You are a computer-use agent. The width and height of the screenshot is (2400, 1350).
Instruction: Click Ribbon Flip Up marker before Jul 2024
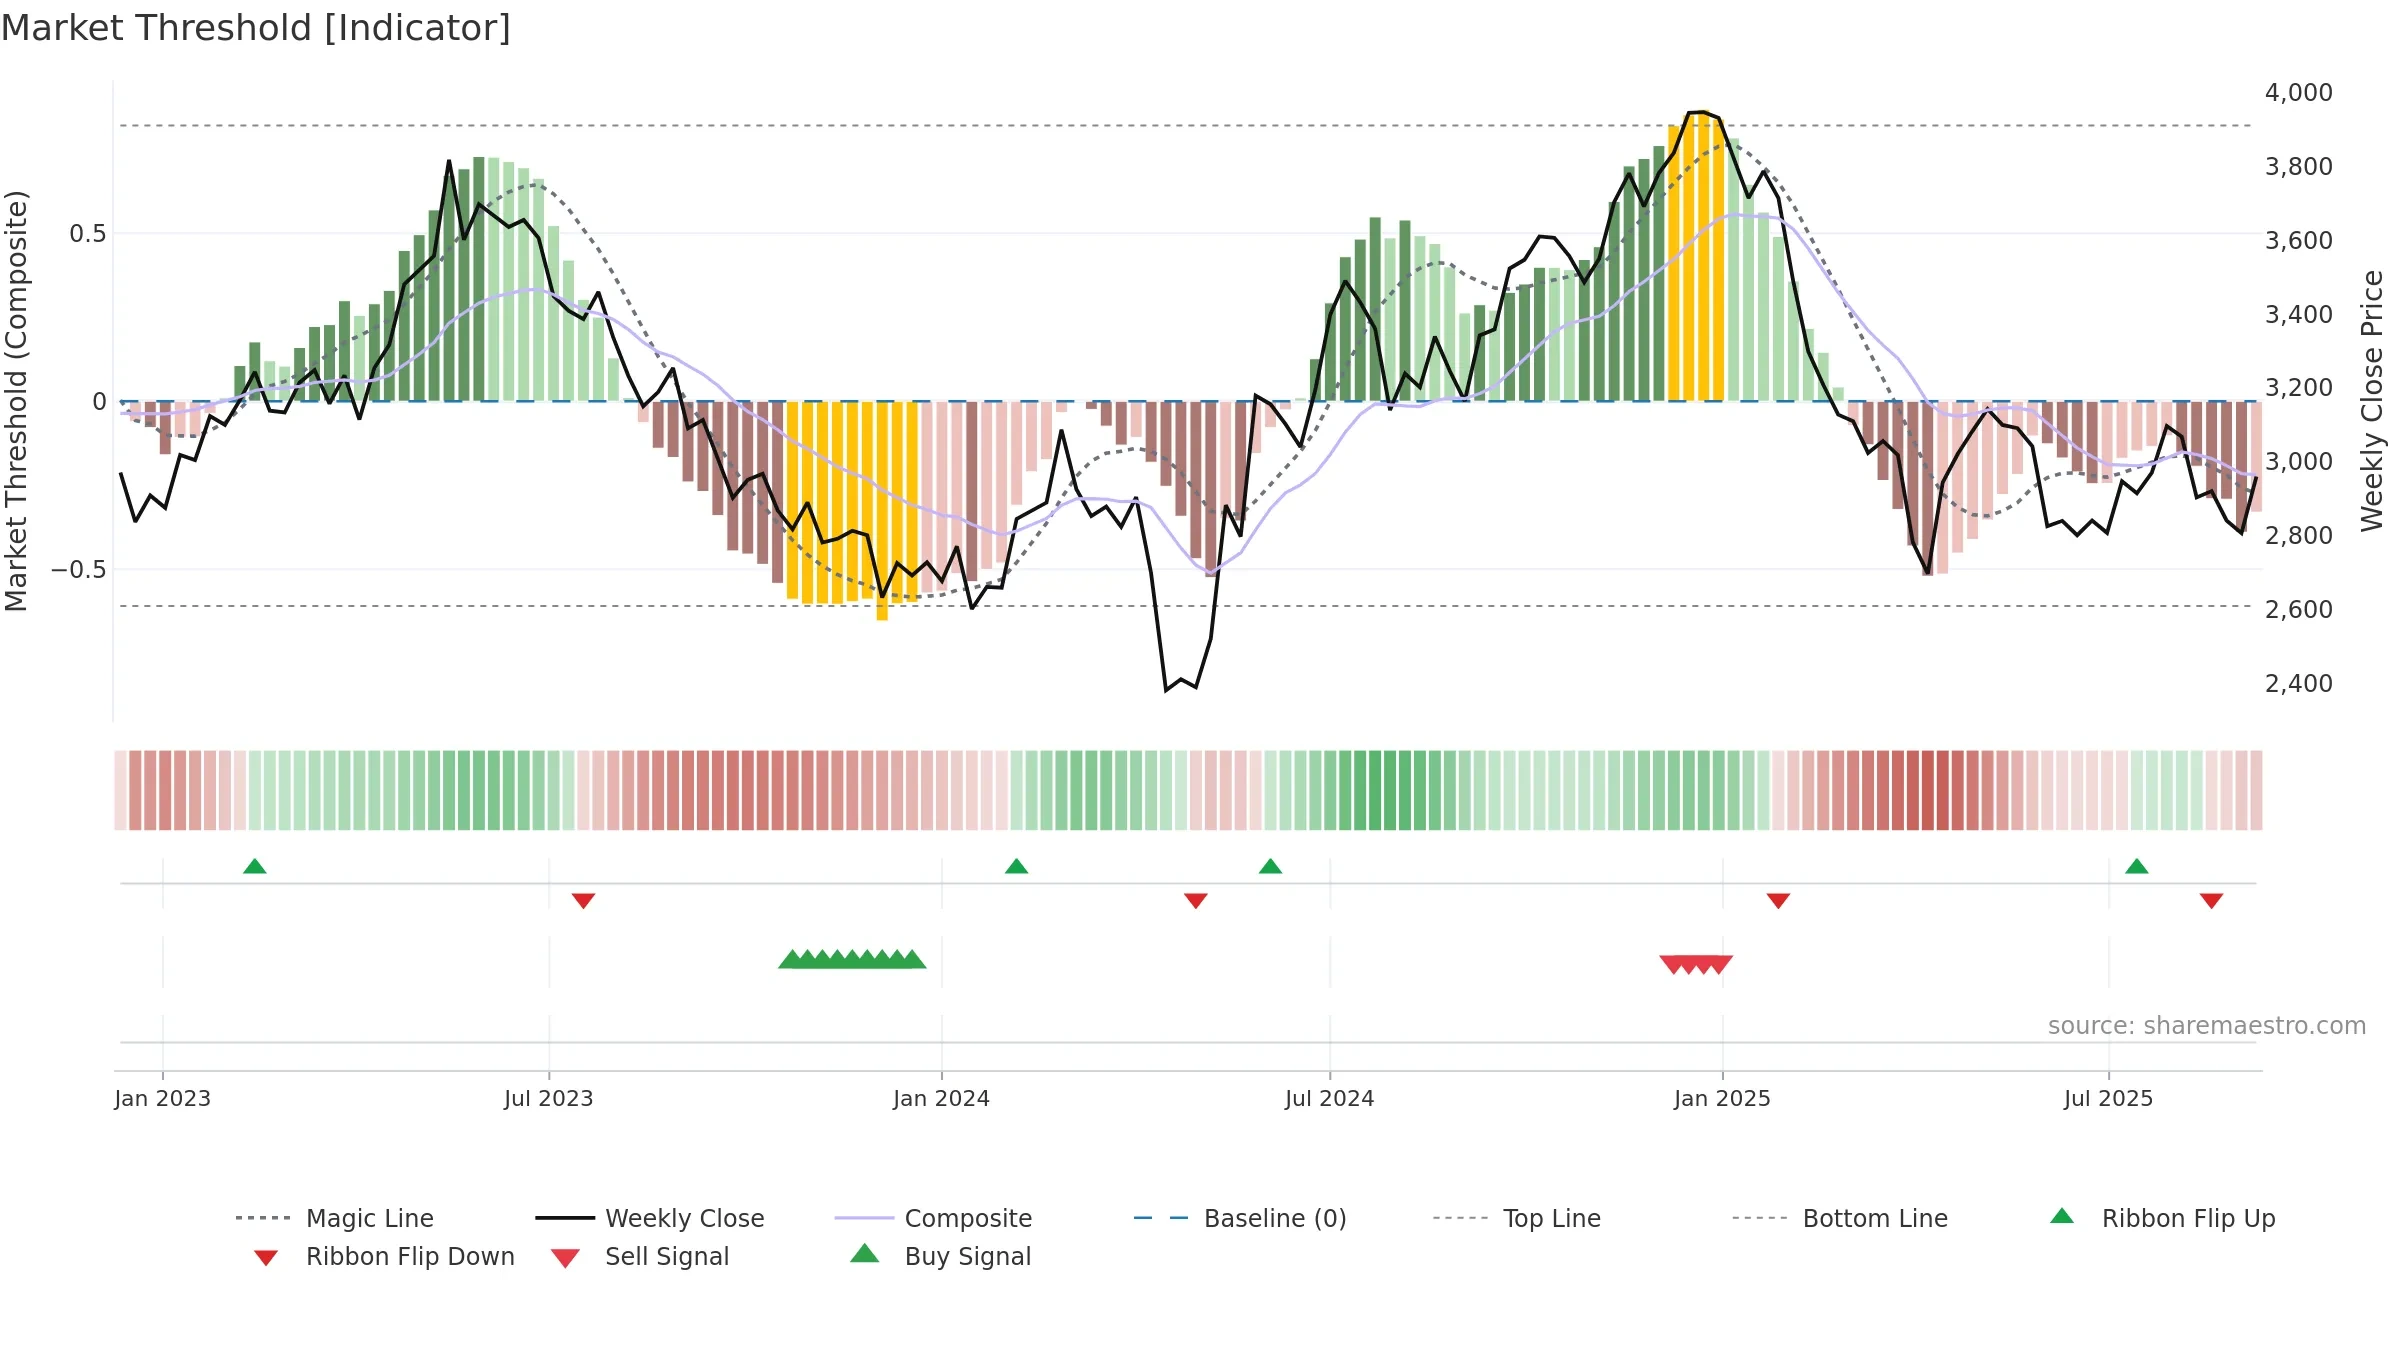click(1271, 866)
